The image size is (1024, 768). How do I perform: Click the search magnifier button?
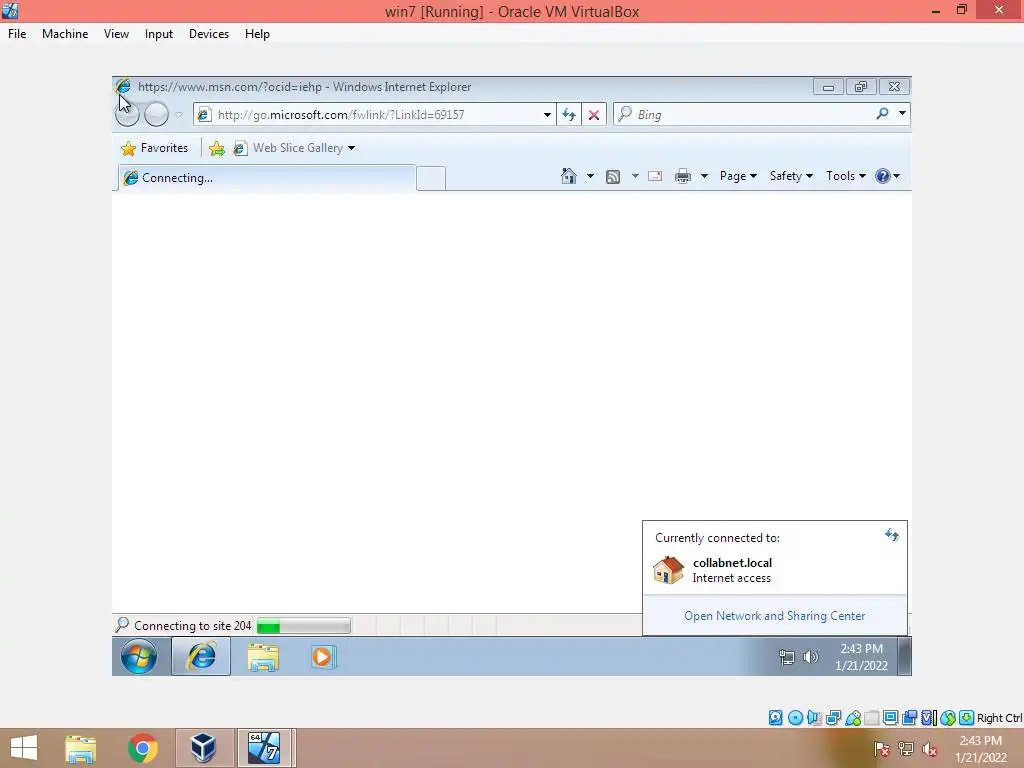[882, 114]
